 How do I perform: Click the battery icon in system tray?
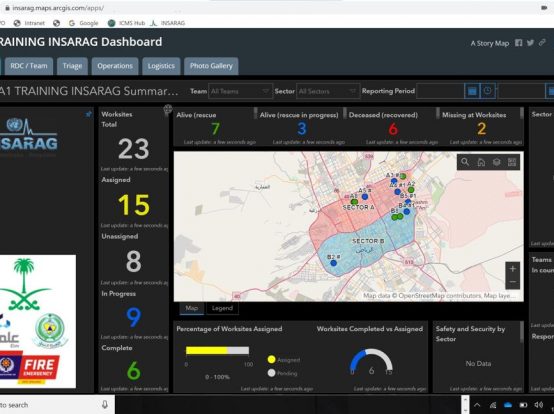point(523,405)
